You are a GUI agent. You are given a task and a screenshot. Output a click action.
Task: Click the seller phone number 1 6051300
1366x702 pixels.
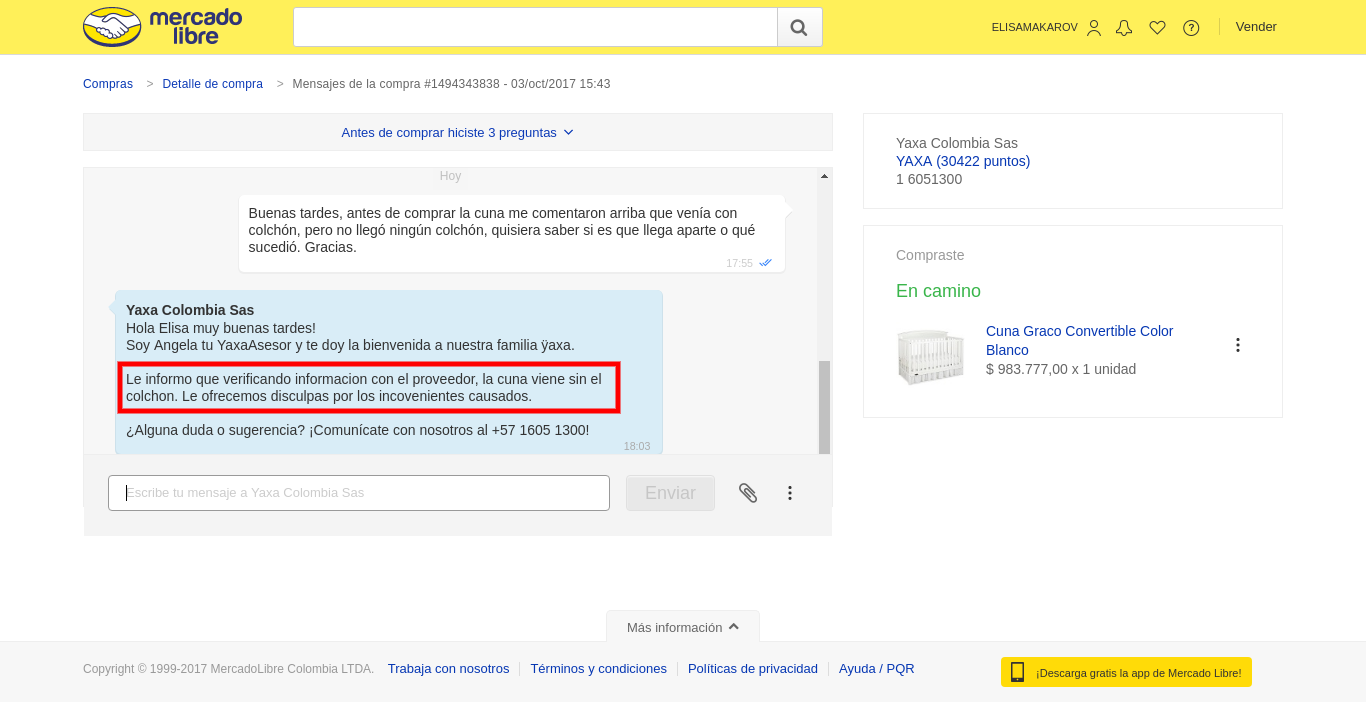pyautogui.click(x=929, y=179)
